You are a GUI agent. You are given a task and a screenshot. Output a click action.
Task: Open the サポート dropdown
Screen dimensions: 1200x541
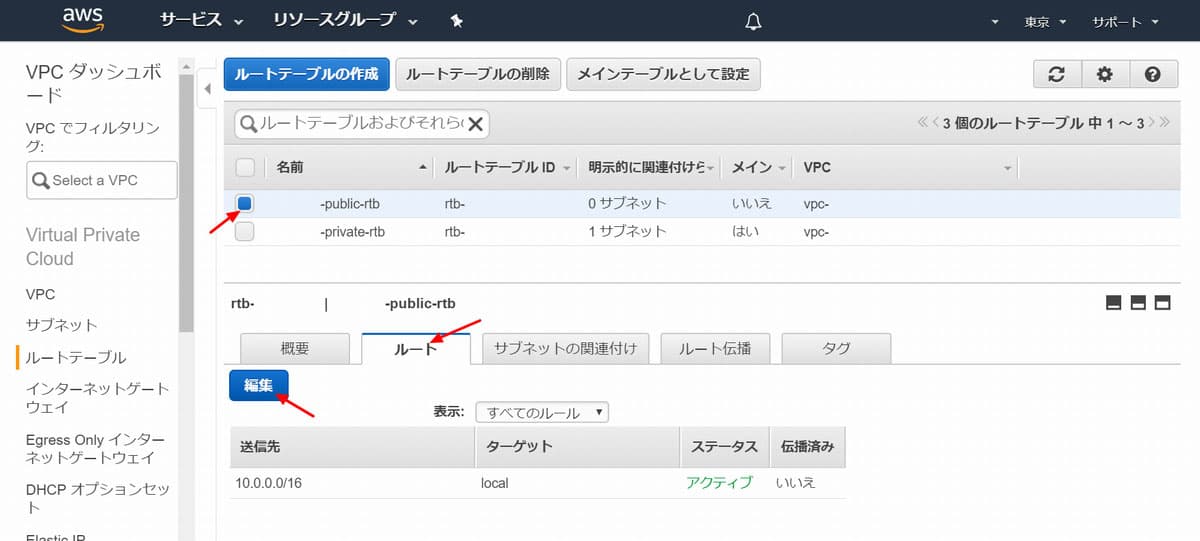[1125, 22]
